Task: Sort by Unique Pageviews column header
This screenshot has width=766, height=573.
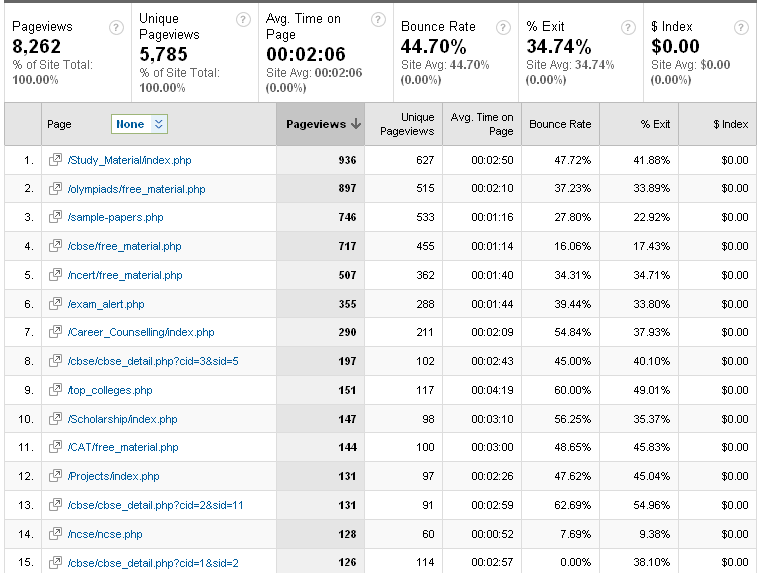Action: pos(407,124)
